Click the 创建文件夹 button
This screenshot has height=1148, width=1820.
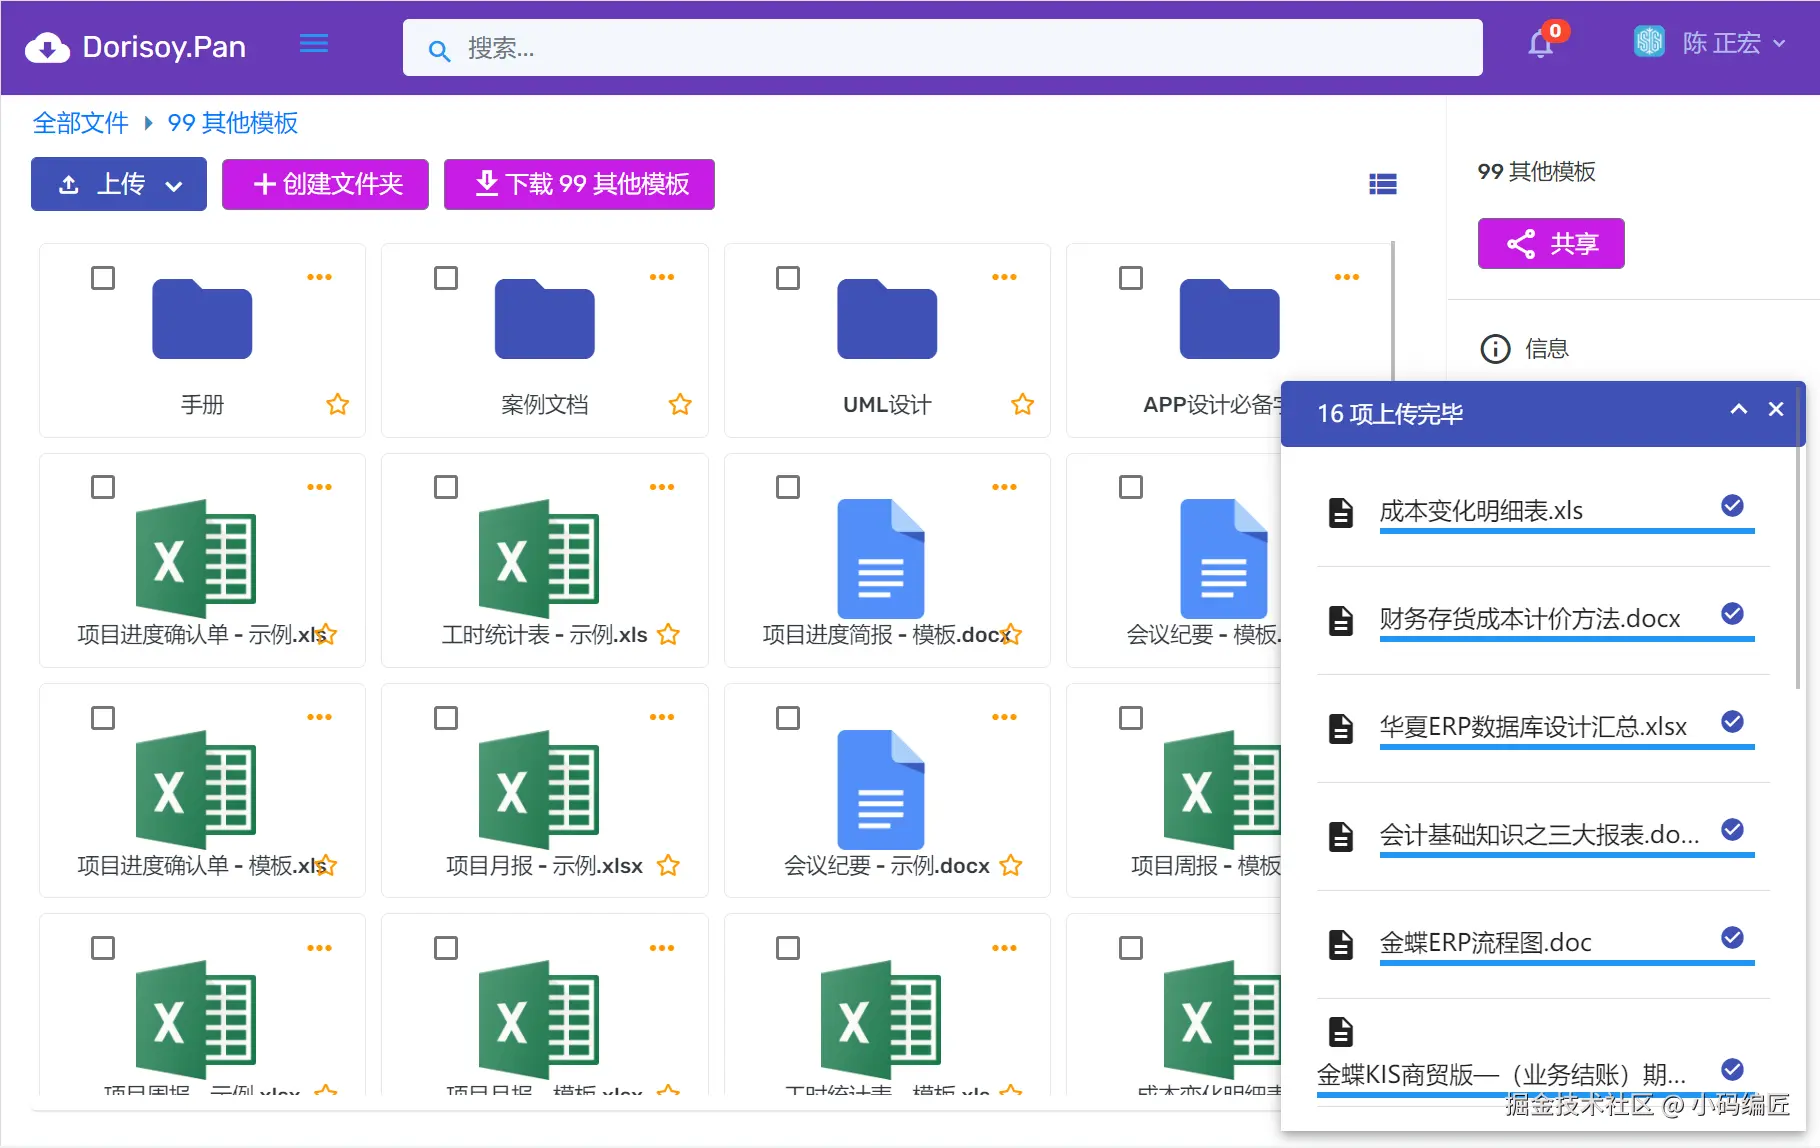(x=325, y=184)
